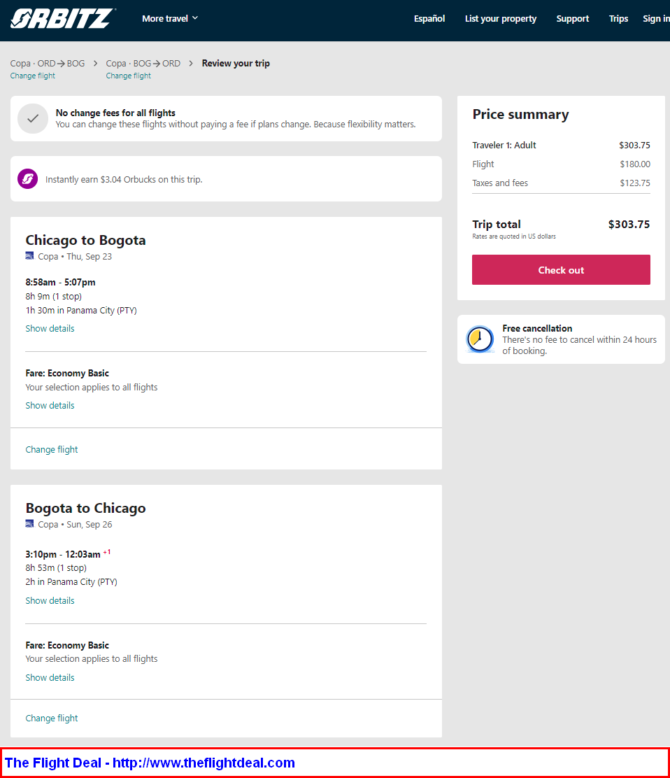Screen dimensions: 670x778
Task: Click chevron arrow before Review your trip
Action: pos(191,64)
